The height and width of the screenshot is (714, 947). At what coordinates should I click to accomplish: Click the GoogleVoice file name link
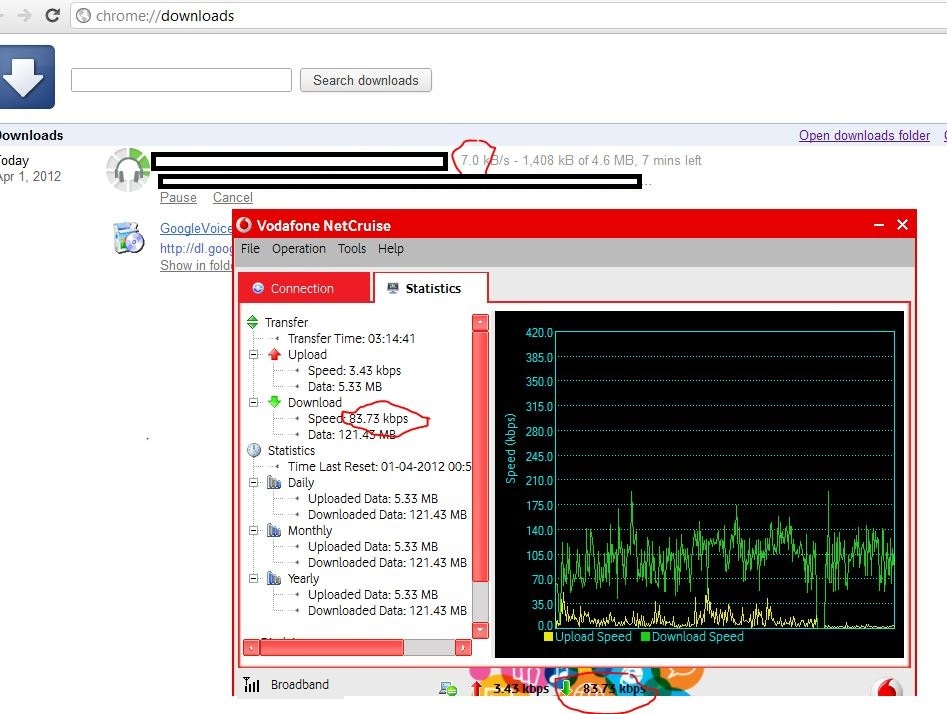point(196,228)
